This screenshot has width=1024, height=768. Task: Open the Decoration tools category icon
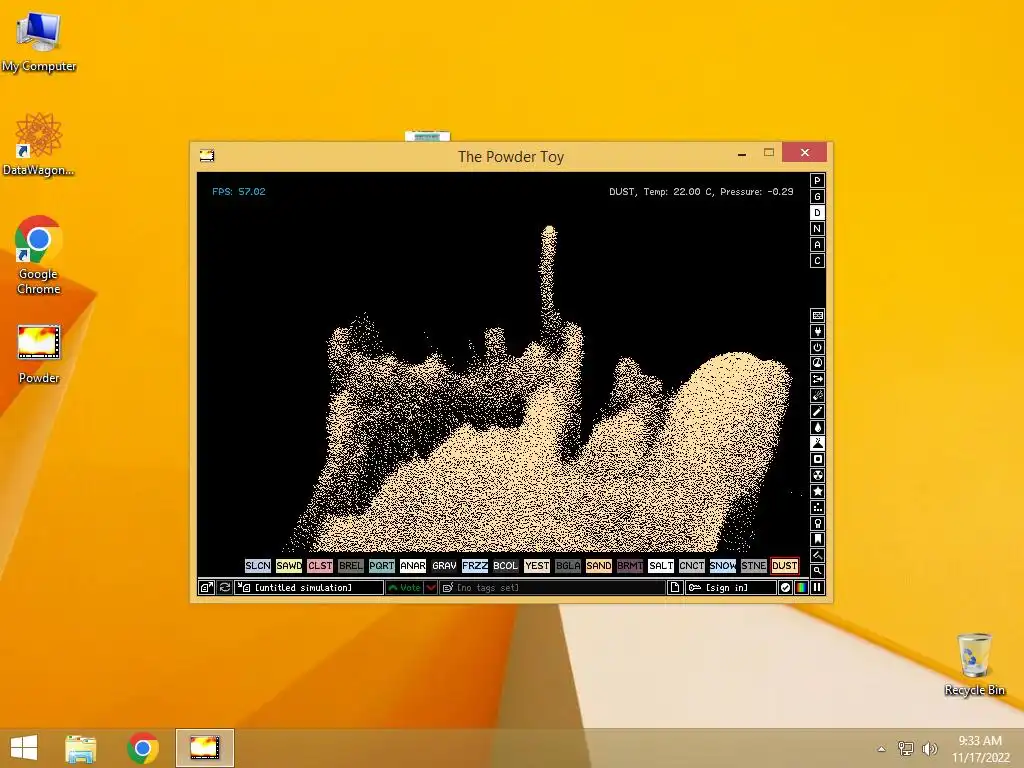(817, 555)
